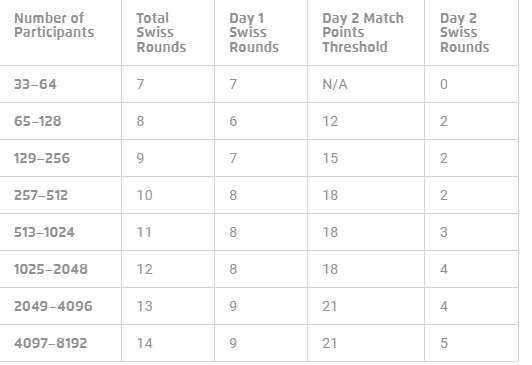
Task: Click the 4097–8192 participants cell
Action: 51,343
